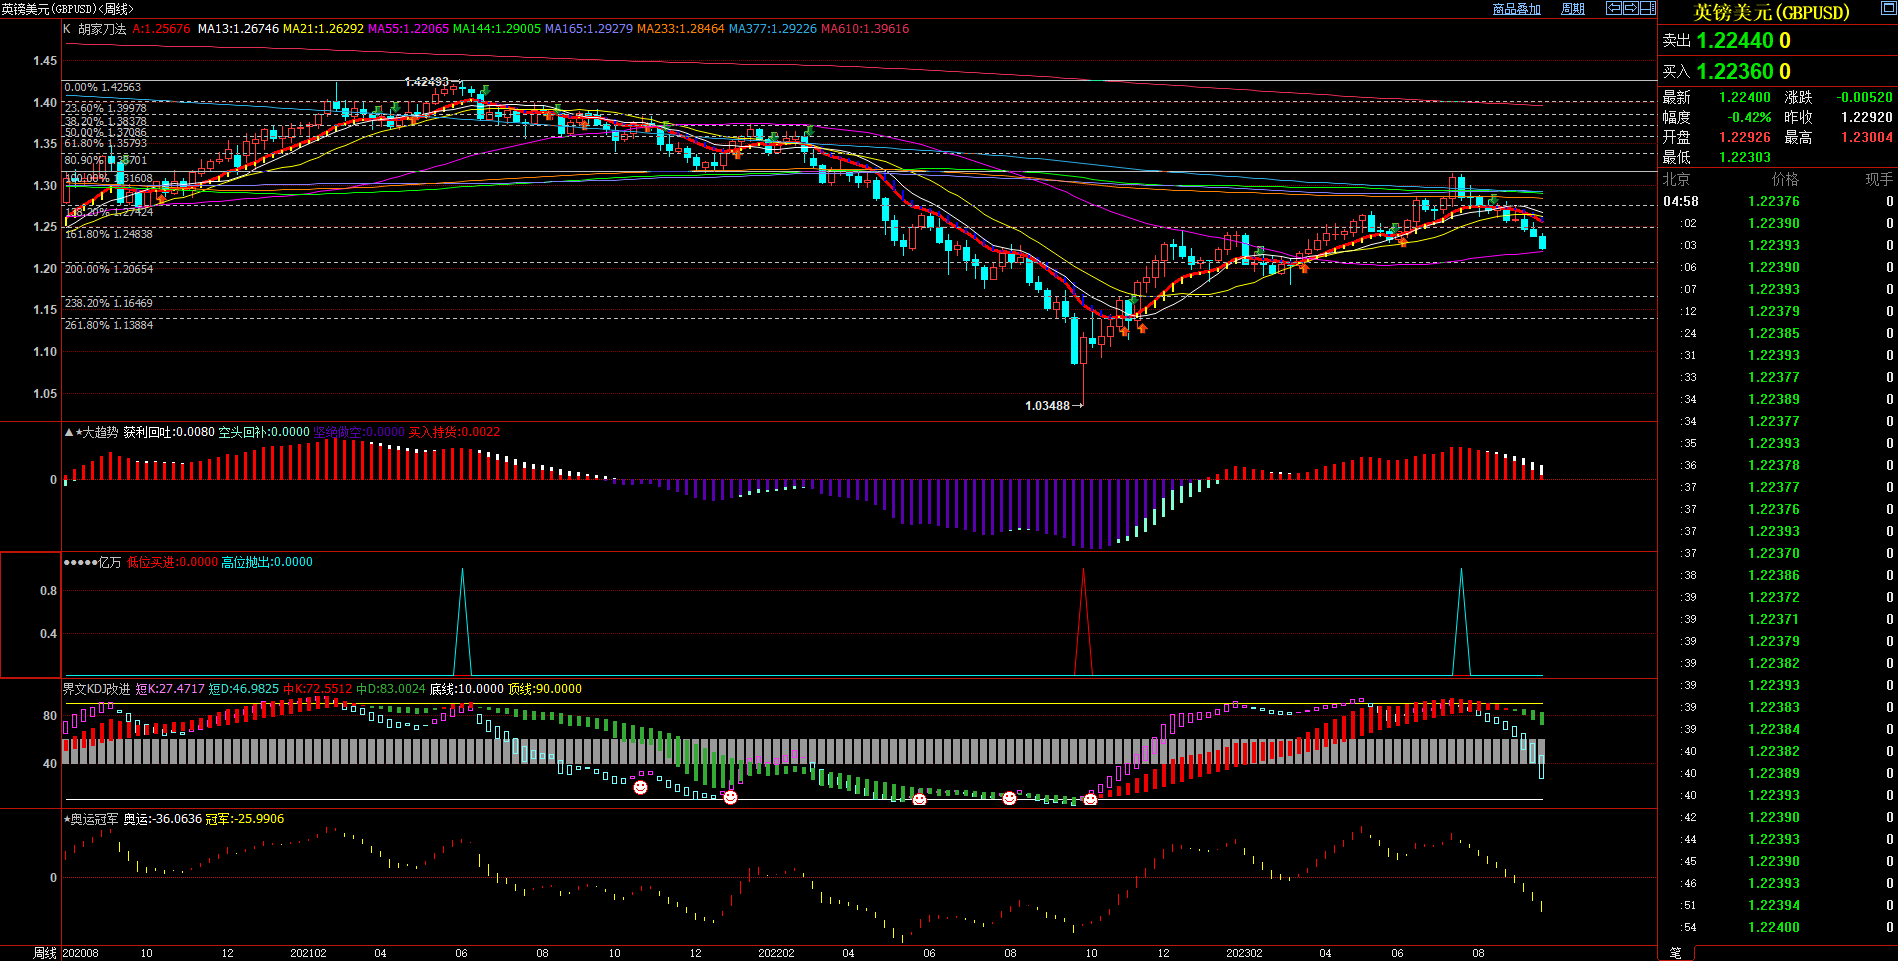Click the split-panel layout icon in header
Viewport: 1898px width, 961px height.
click(1648, 8)
